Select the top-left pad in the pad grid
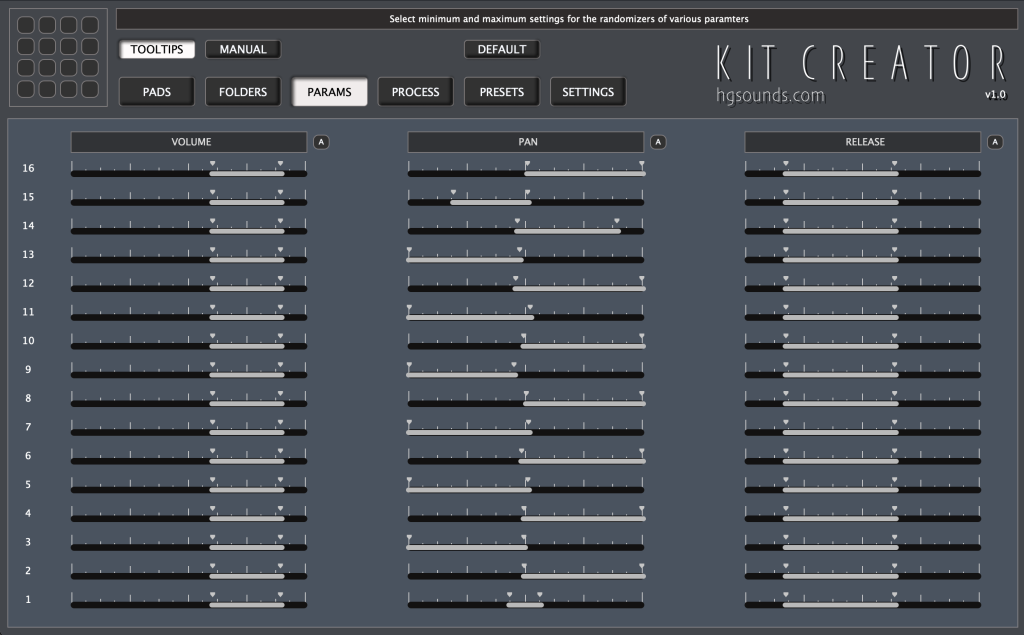Viewport: 1024px width, 635px height. point(26,25)
